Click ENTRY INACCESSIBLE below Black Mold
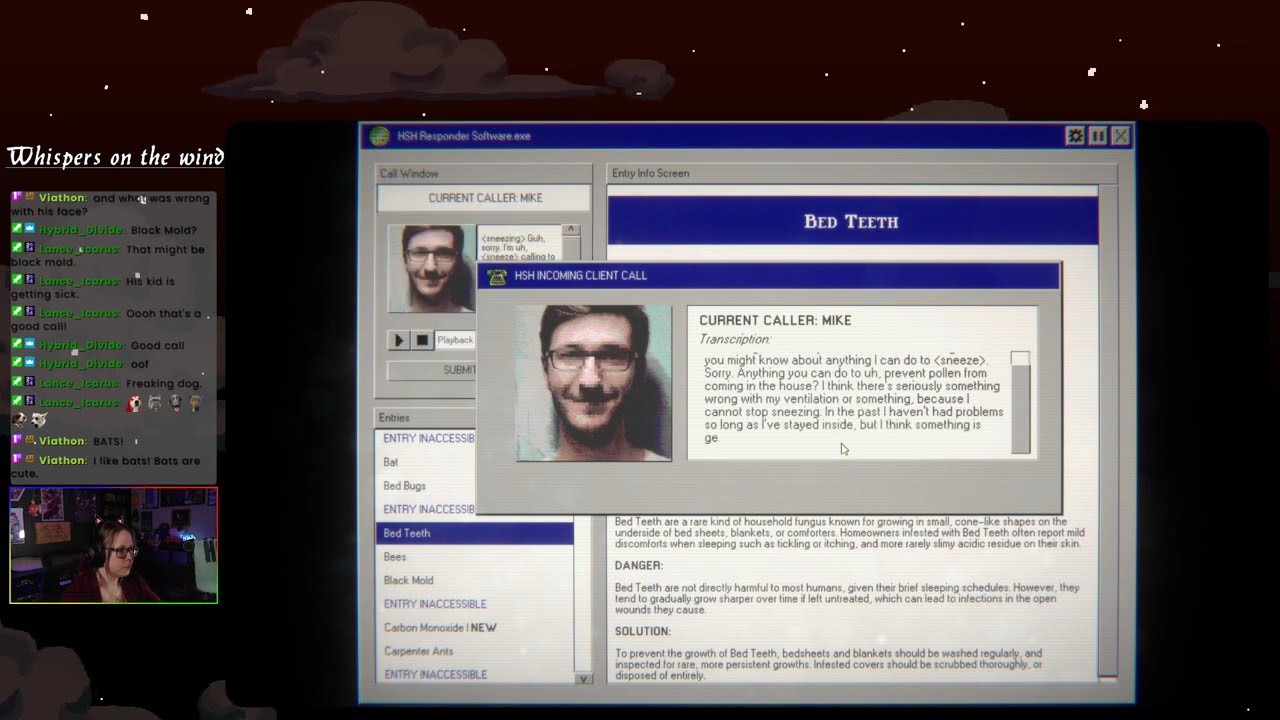This screenshot has width=1280, height=720. [x=475, y=604]
